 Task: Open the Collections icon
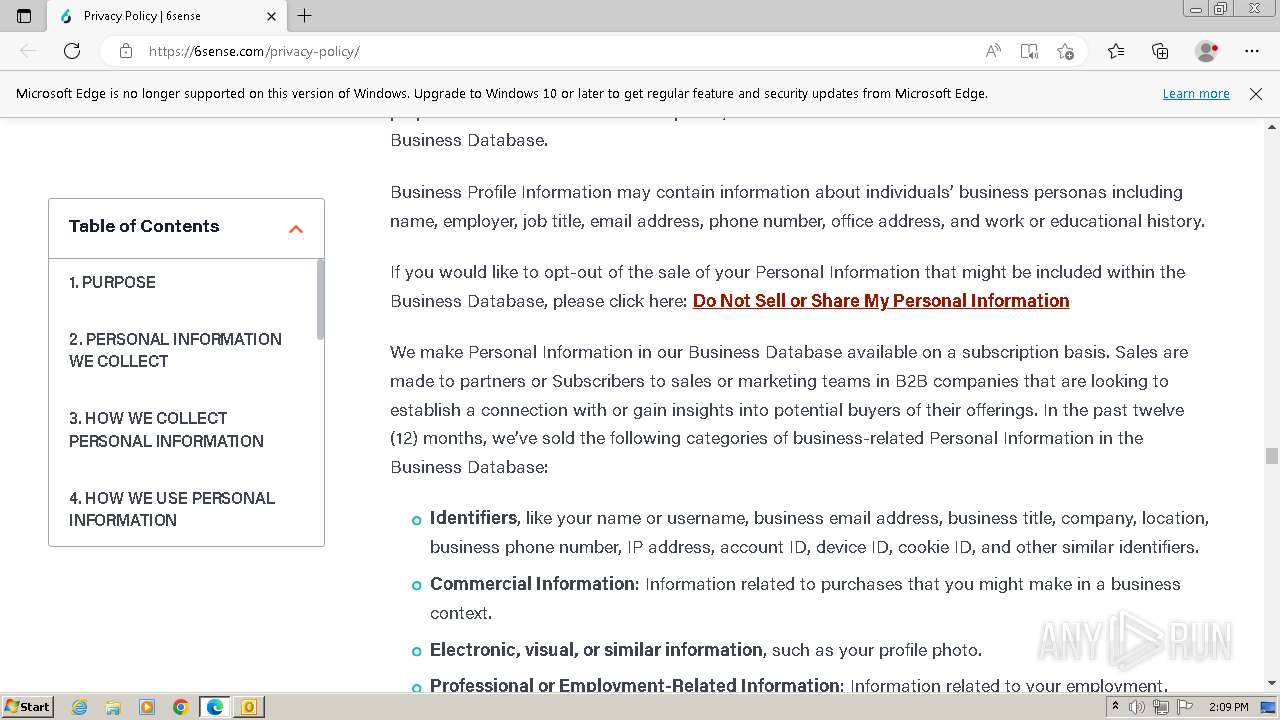1160,51
